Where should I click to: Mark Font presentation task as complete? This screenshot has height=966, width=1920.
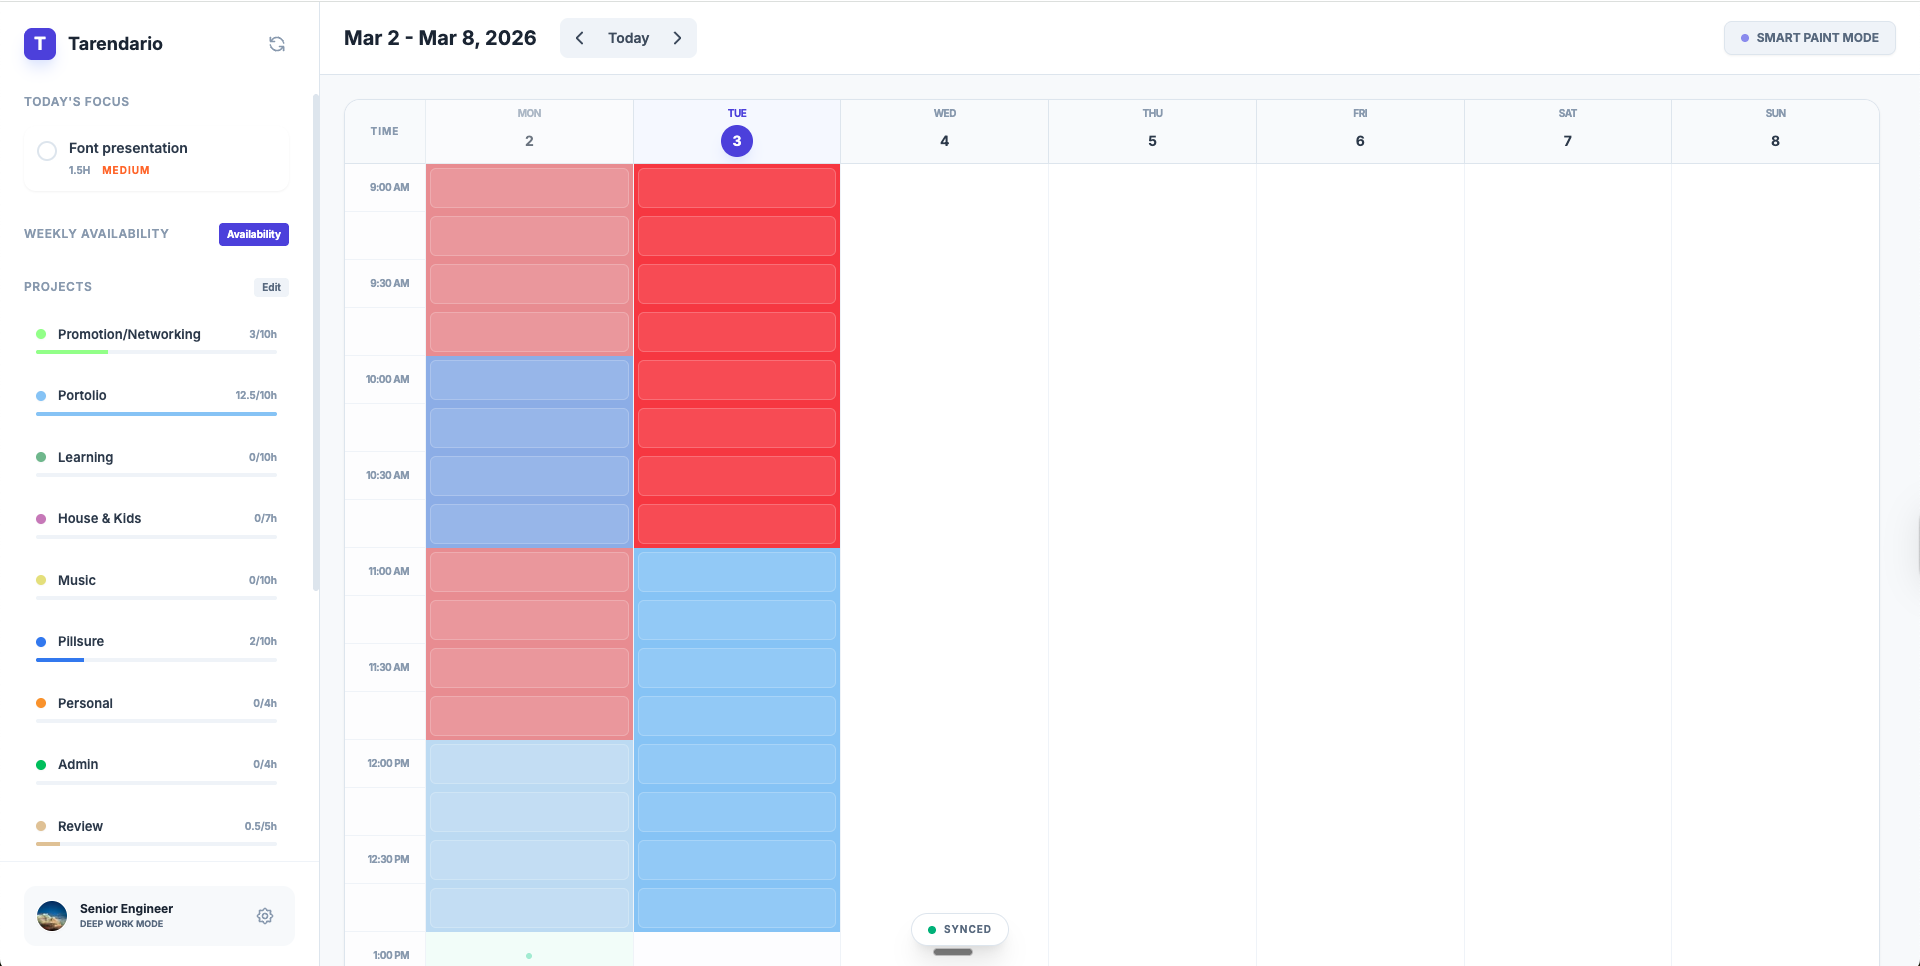(x=47, y=151)
